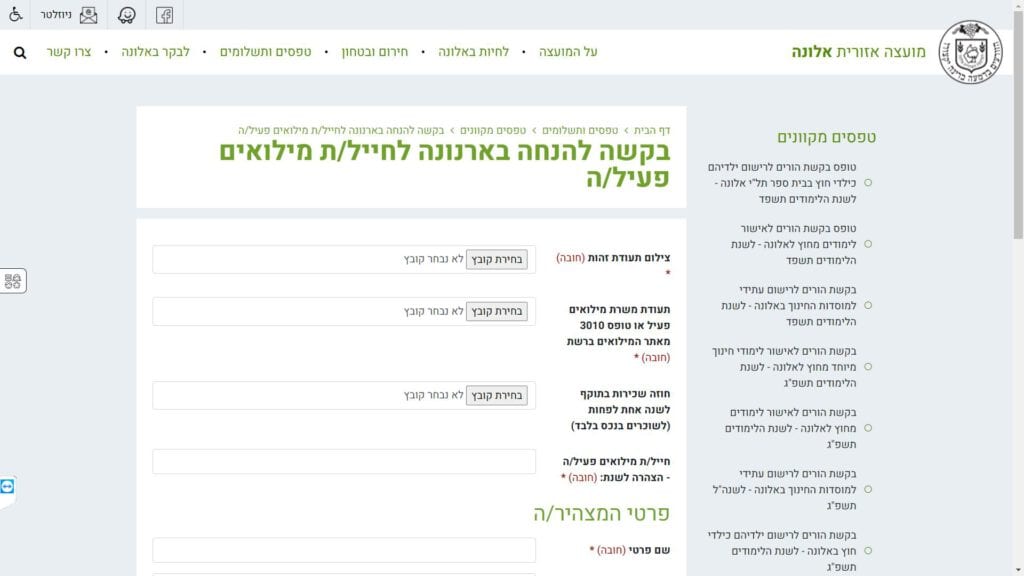Open the 'טפסים ותשלומים' menu
This screenshot has width=1024, height=576.
(x=266, y=52)
